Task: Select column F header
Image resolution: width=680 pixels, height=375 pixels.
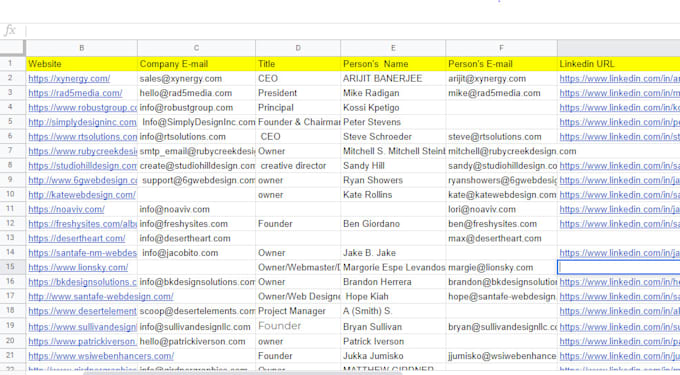Action: tap(501, 48)
